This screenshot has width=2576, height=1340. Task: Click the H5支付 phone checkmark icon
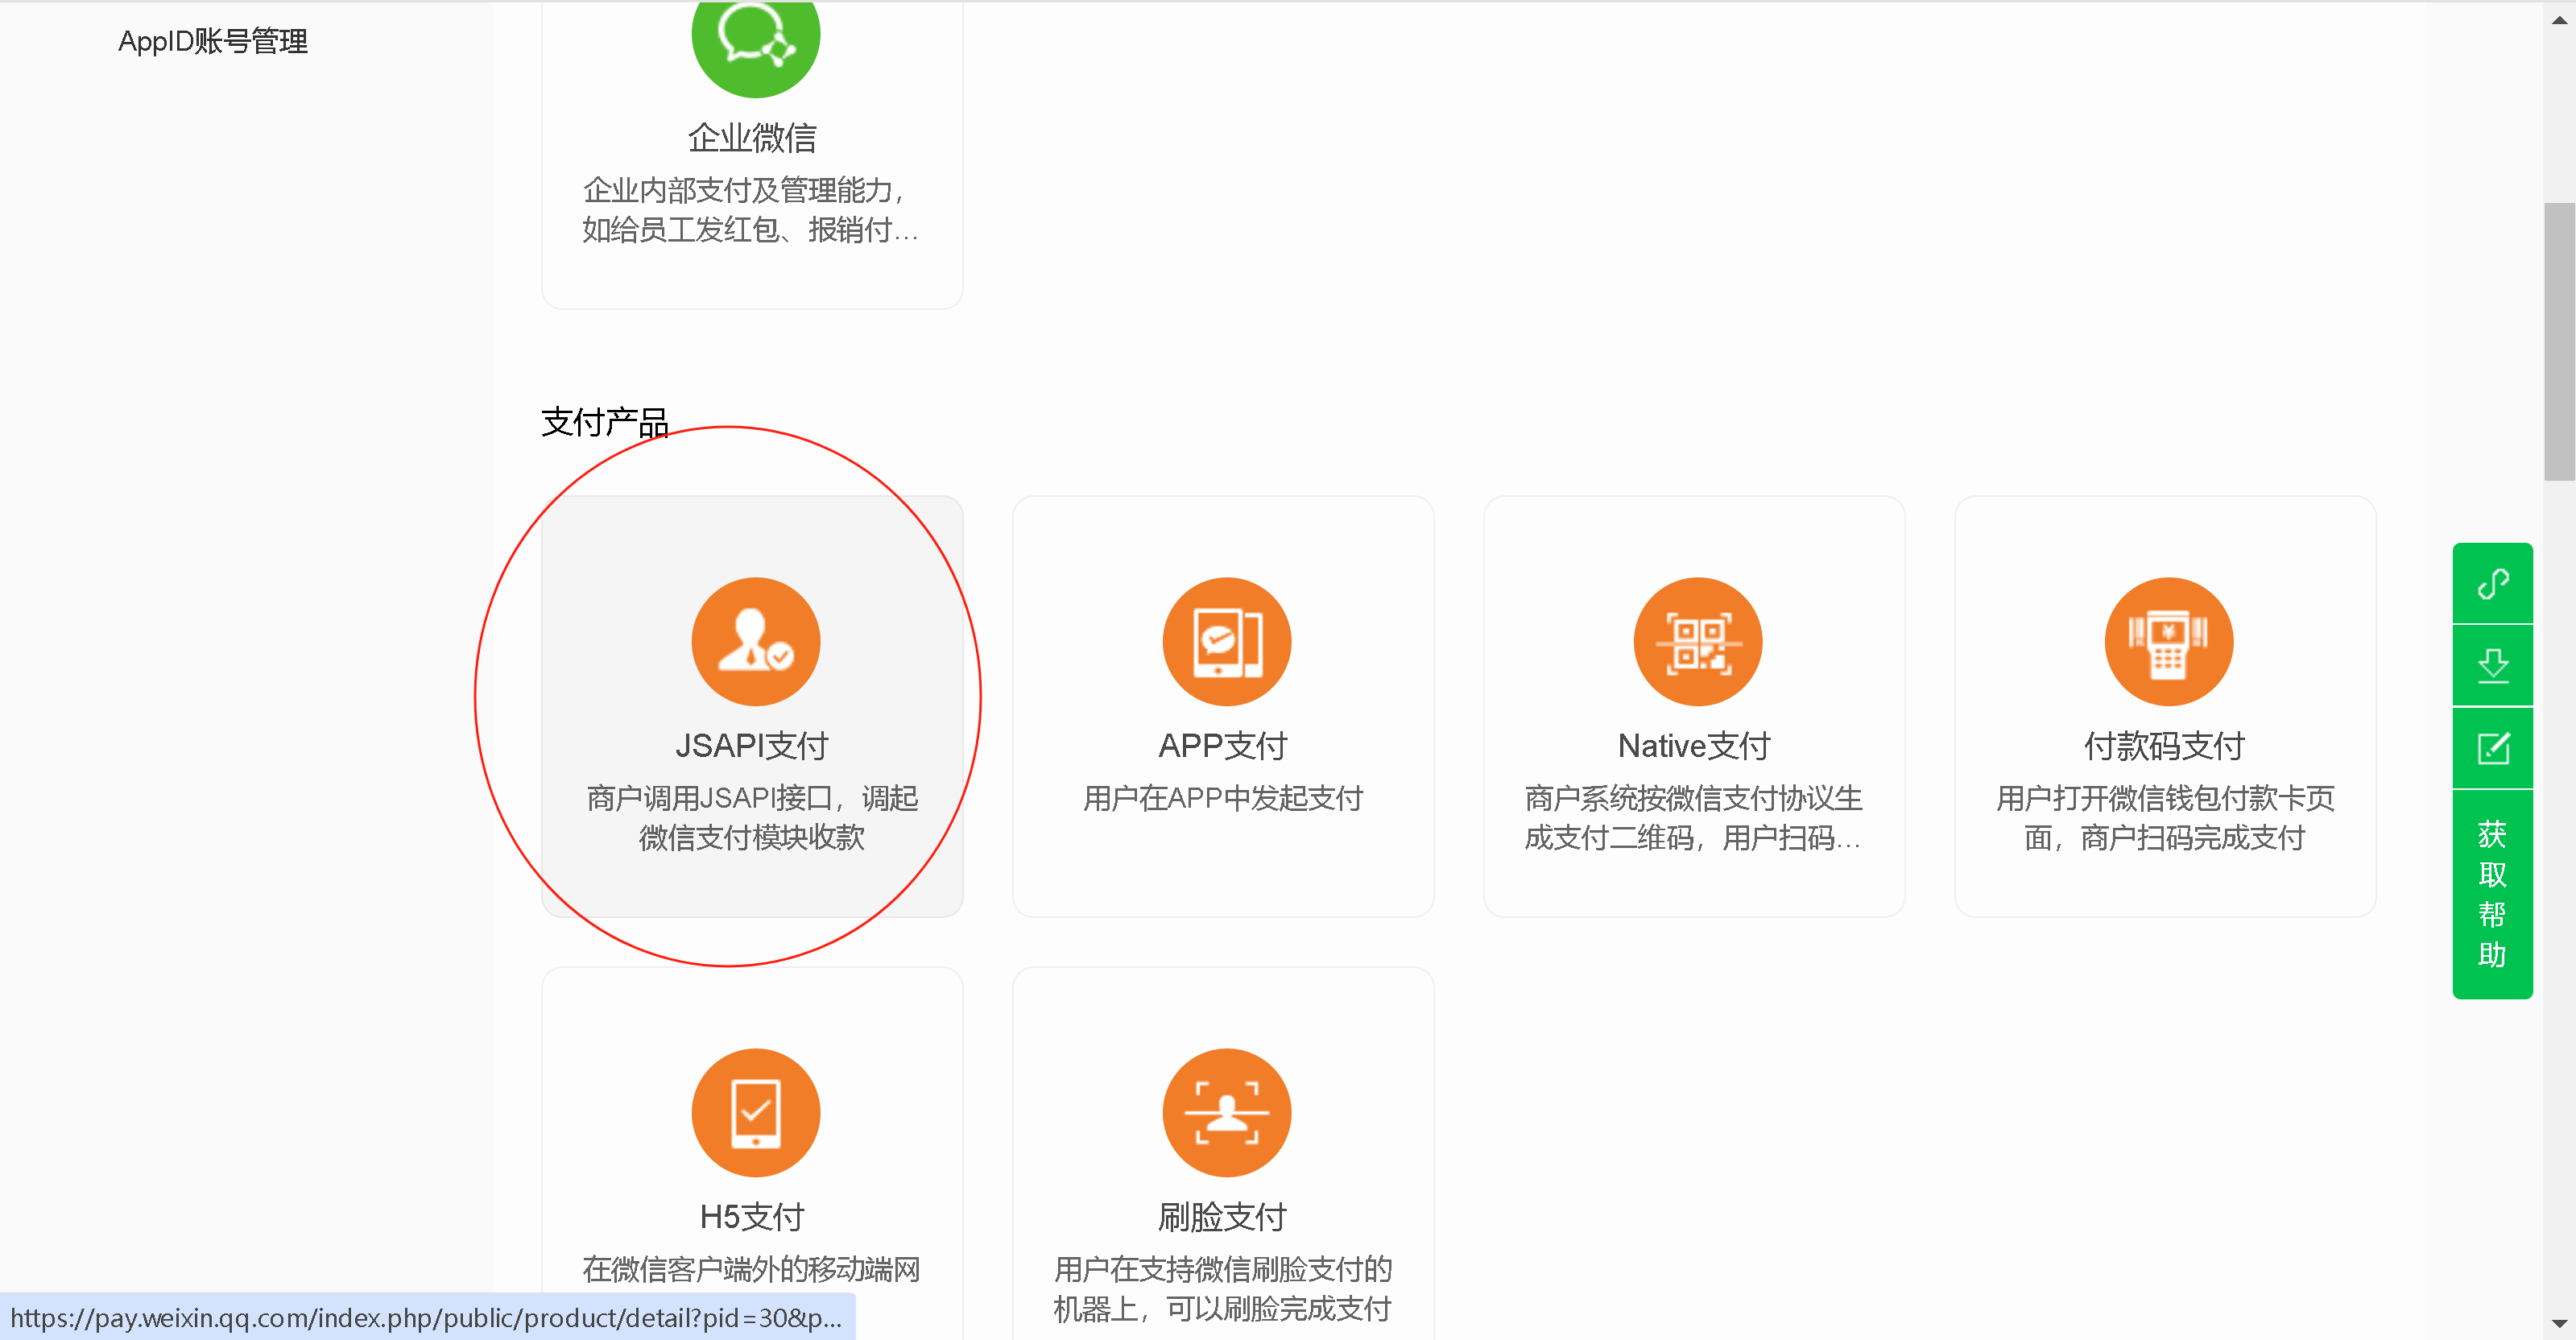tap(755, 1112)
